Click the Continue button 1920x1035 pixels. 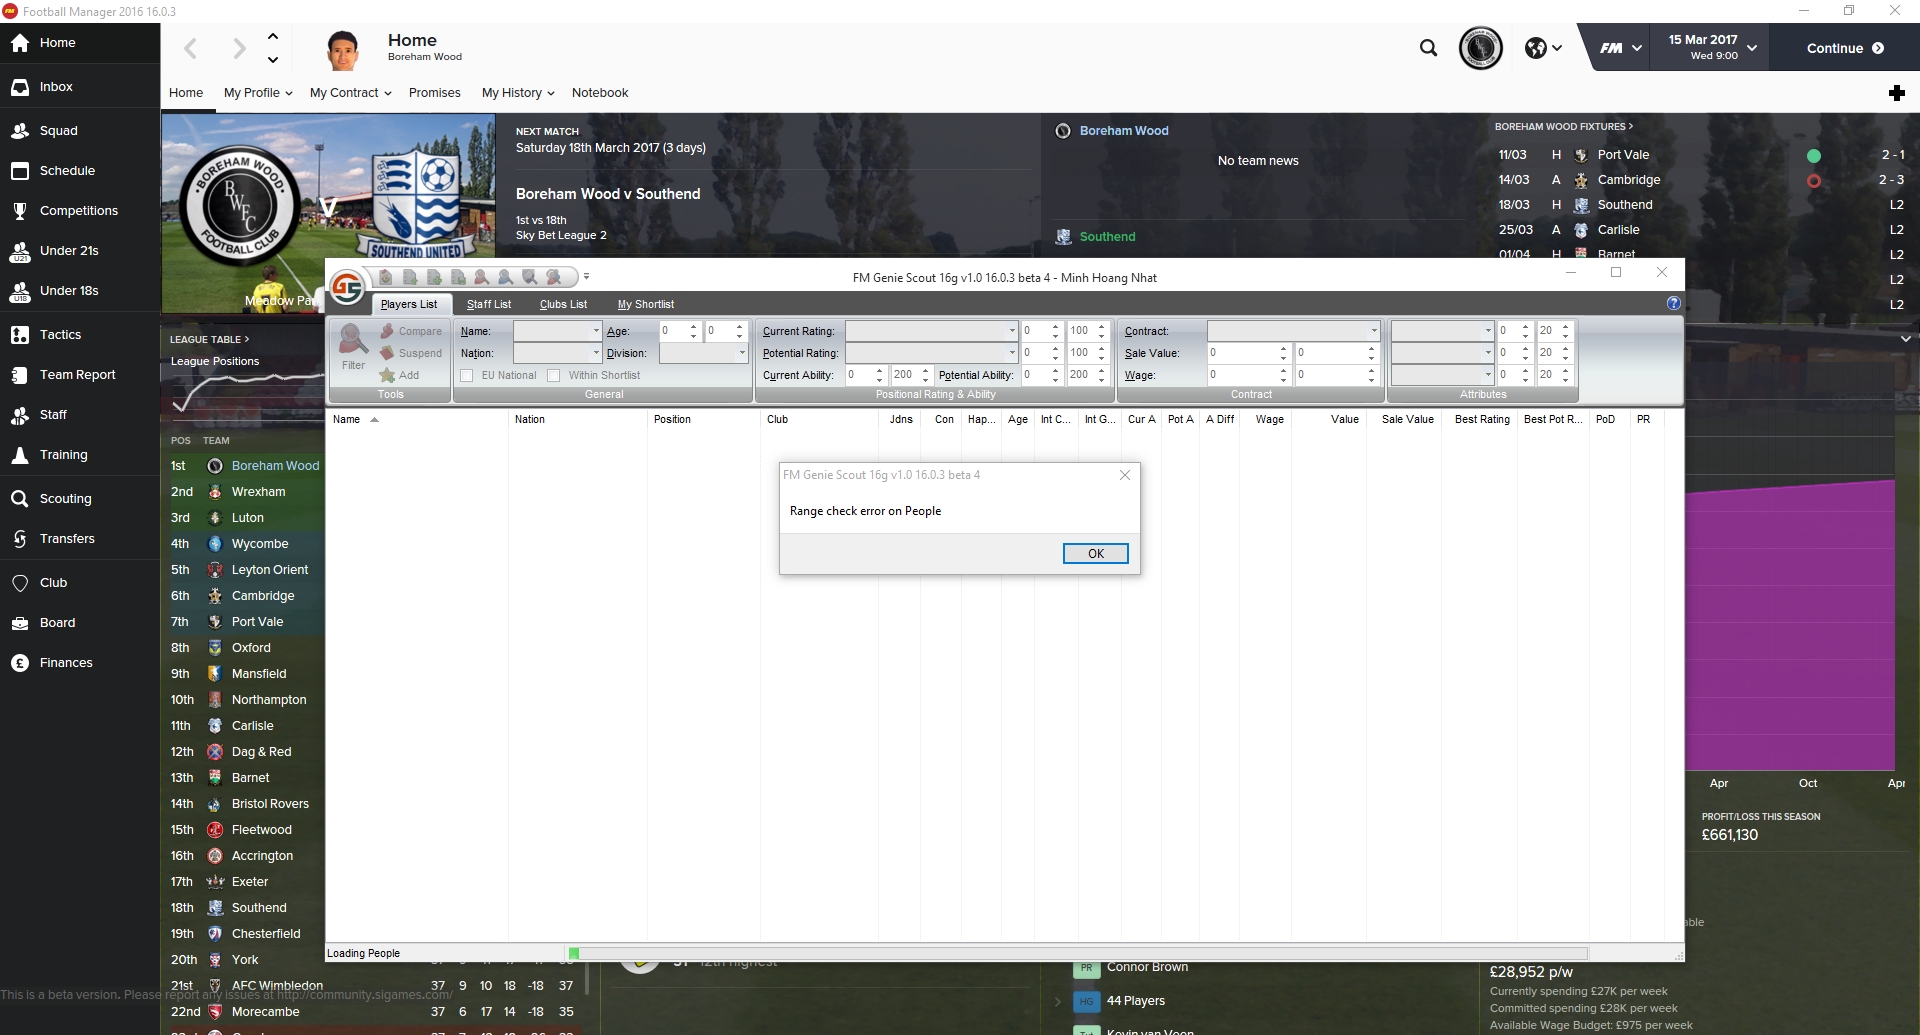[1845, 48]
